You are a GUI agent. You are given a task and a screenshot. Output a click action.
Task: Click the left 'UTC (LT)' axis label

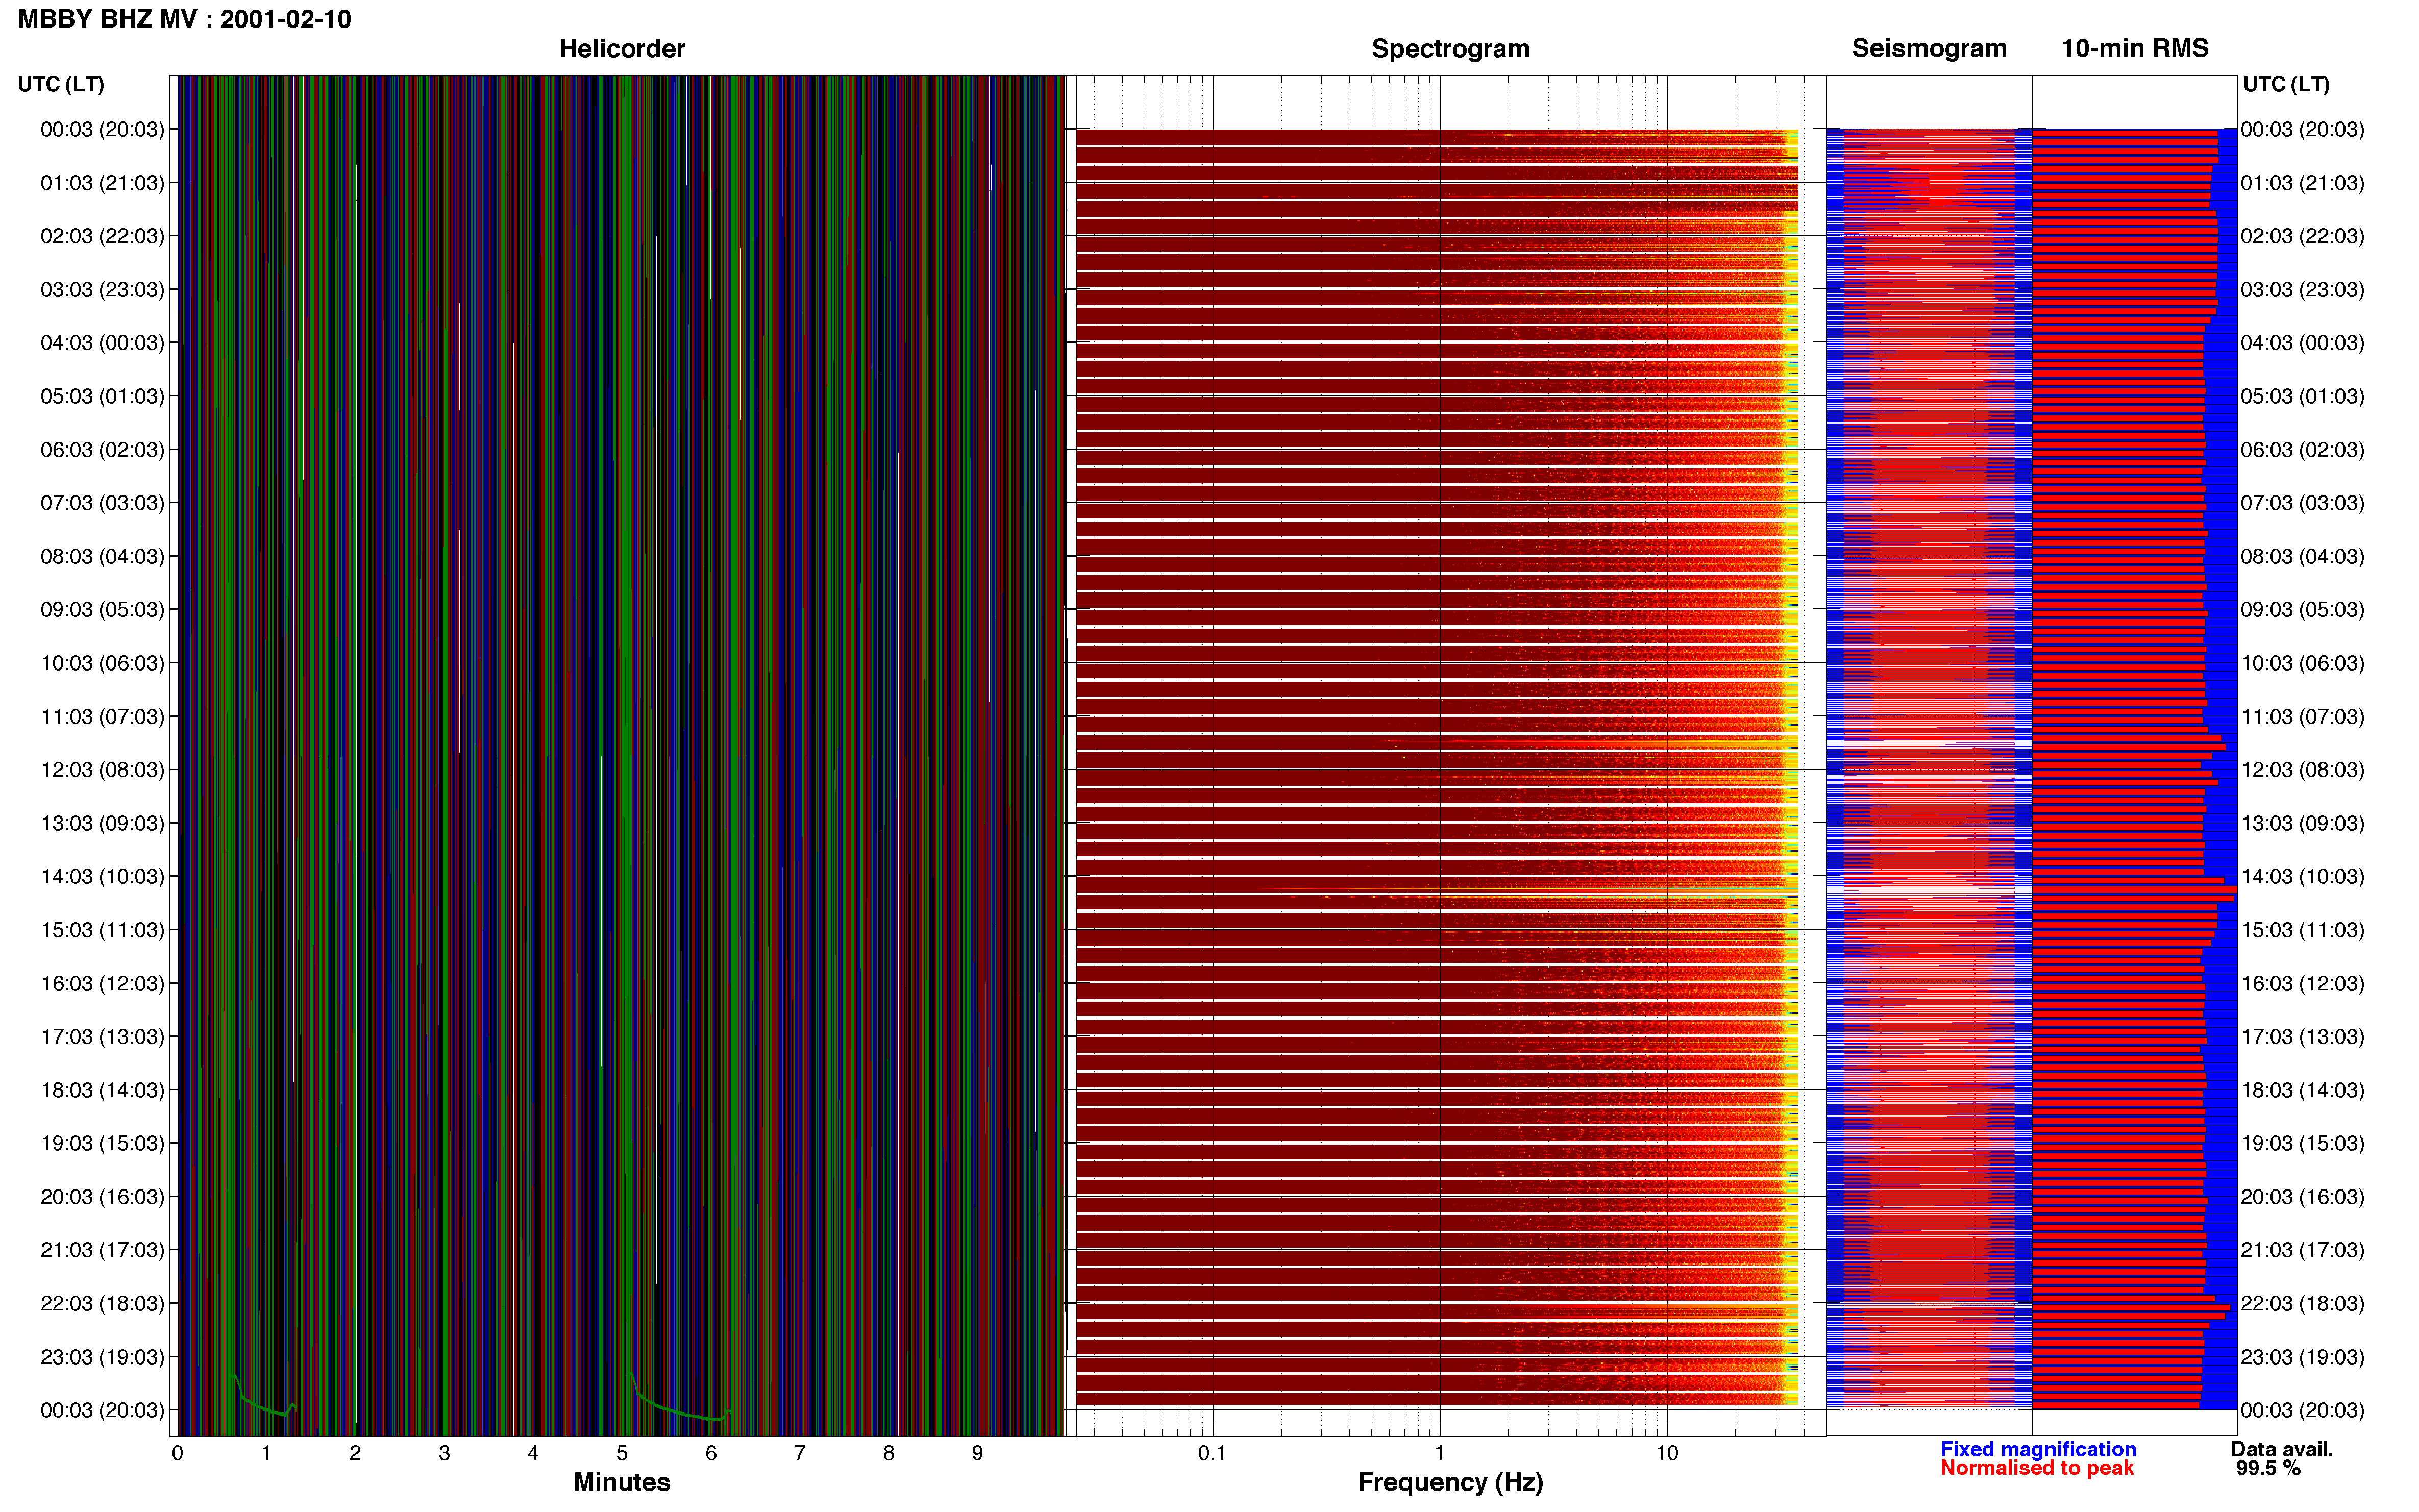(x=61, y=84)
